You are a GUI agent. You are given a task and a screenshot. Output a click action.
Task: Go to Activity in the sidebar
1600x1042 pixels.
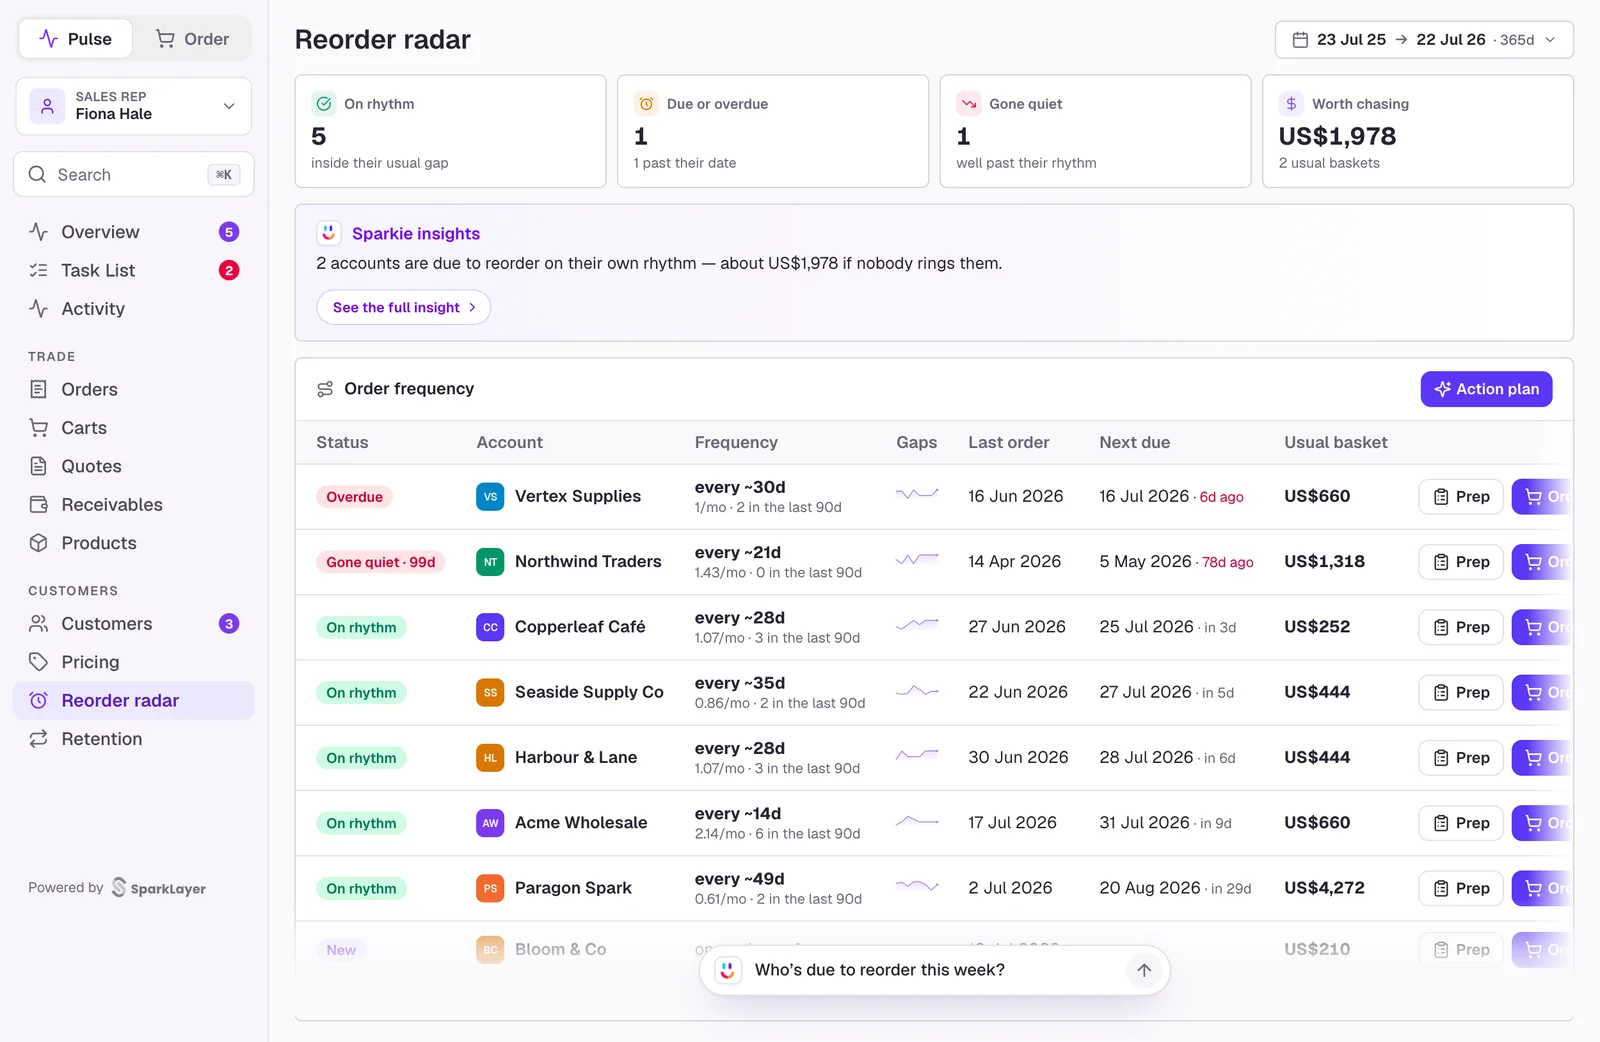[134, 309]
